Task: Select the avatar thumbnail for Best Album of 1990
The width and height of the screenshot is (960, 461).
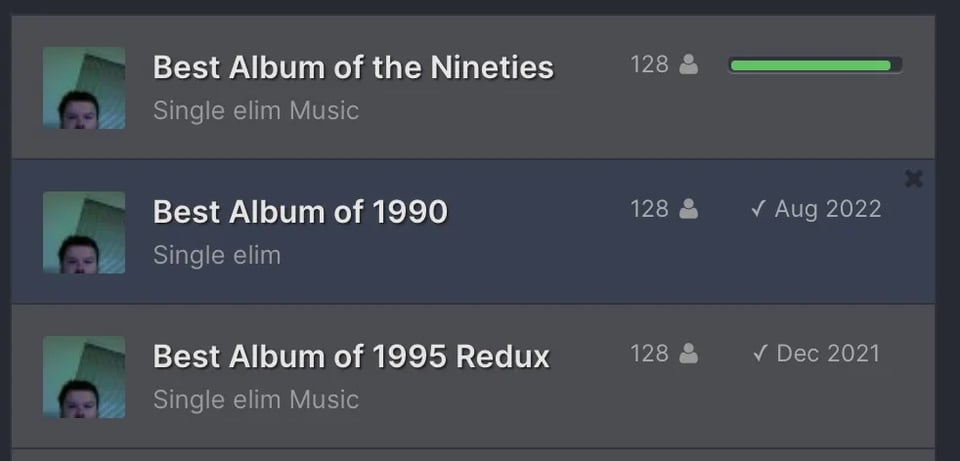Action: tap(84, 233)
